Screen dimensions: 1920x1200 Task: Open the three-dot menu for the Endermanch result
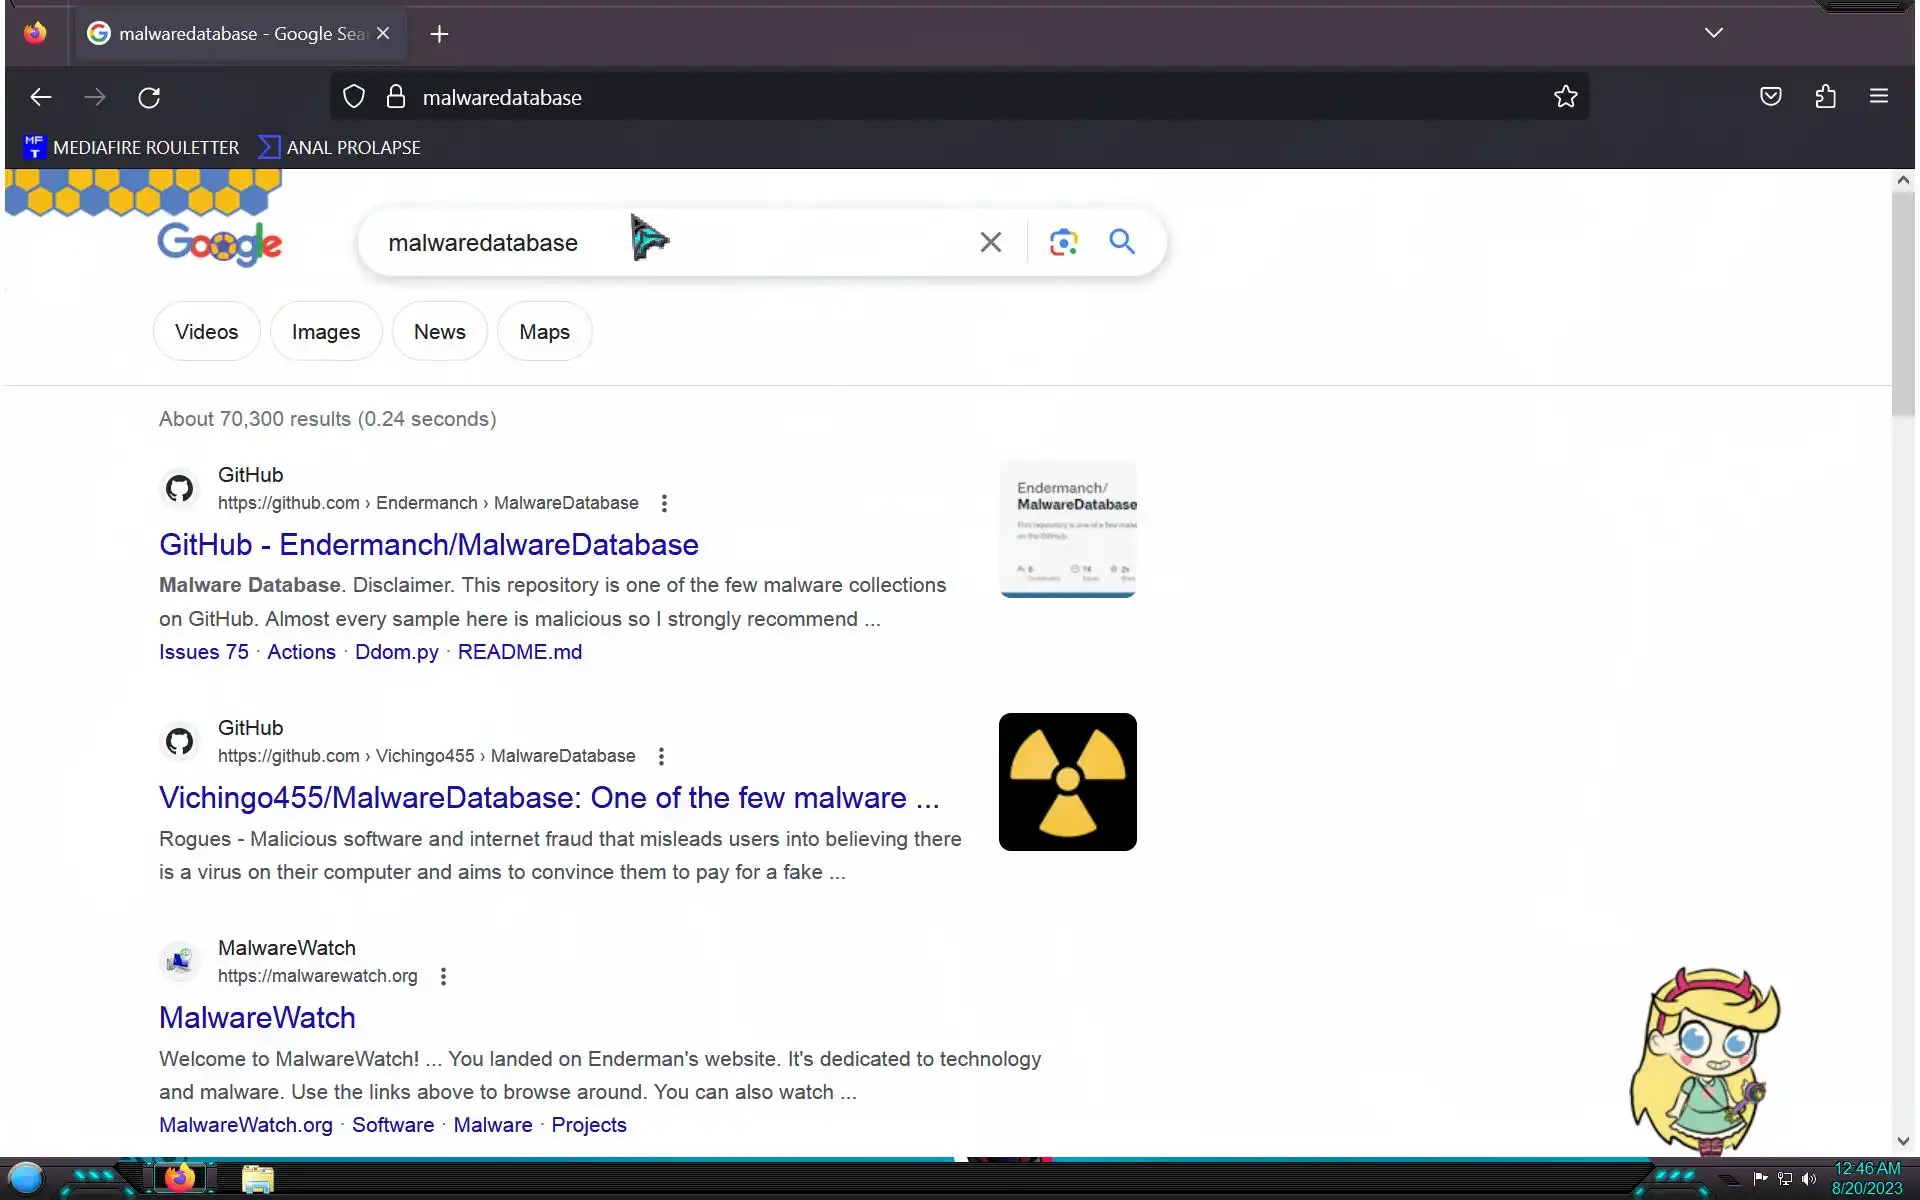(x=664, y=503)
